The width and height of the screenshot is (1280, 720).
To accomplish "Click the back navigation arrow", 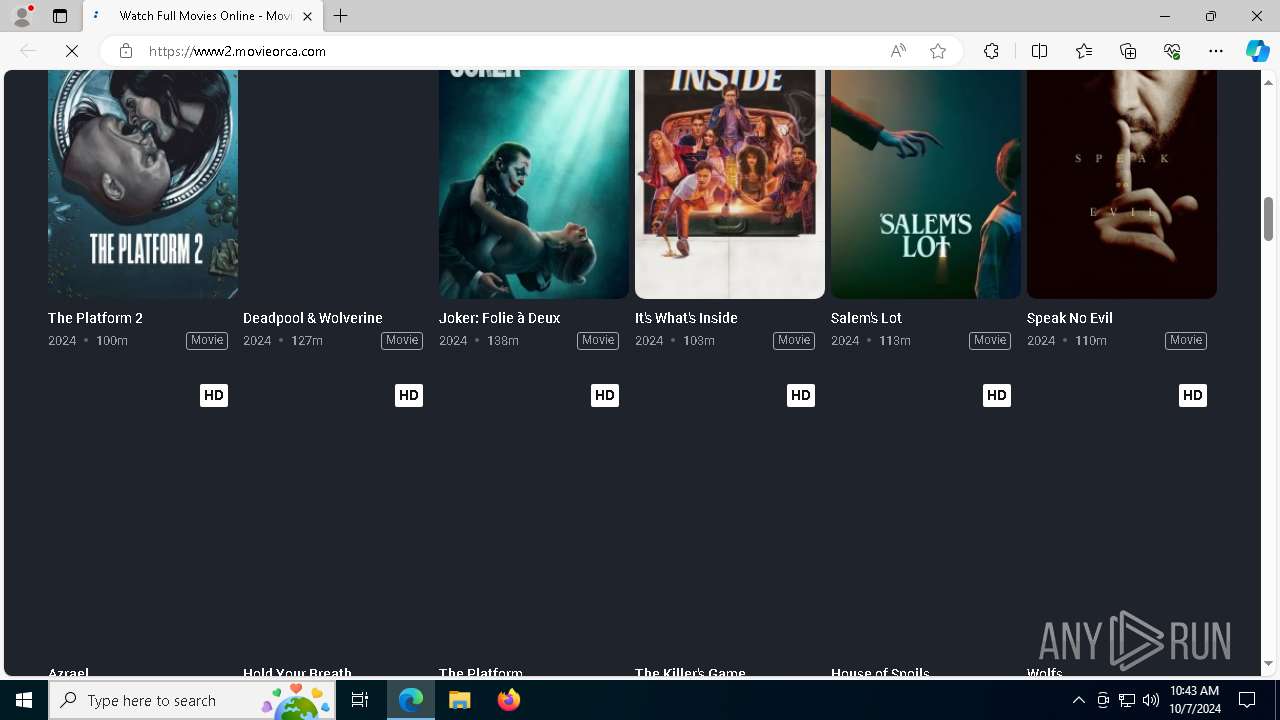I will click(x=28, y=51).
